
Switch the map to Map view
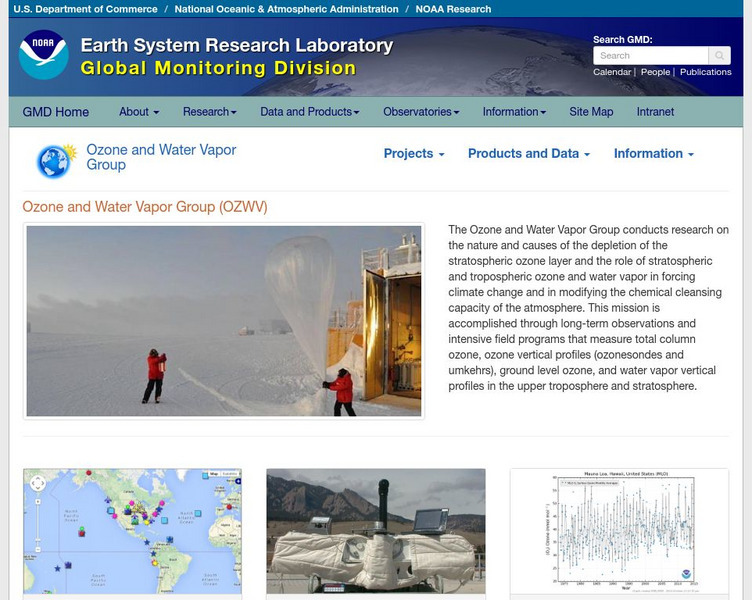[214, 474]
